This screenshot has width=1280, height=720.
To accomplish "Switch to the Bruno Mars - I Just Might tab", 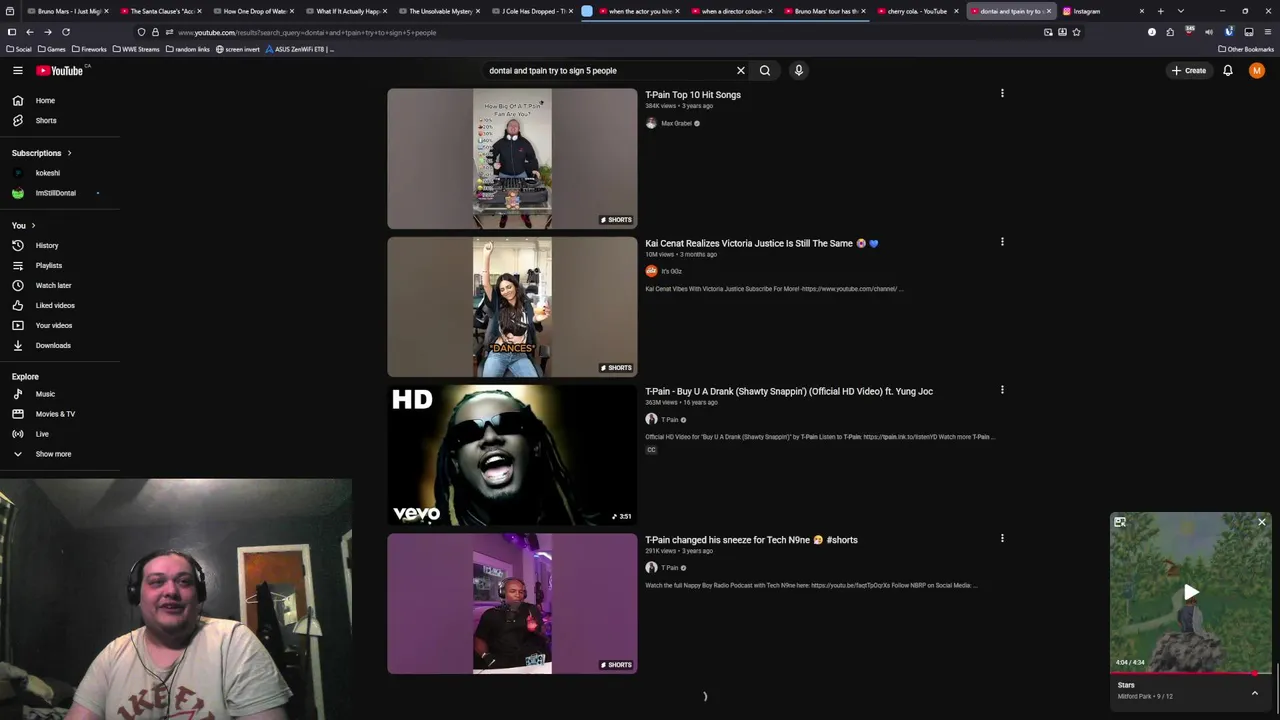I will [65, 11].
